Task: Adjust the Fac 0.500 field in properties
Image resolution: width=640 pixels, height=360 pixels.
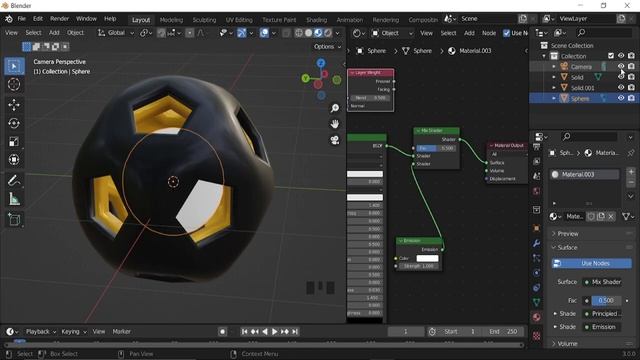Action: tap(606, 300)
